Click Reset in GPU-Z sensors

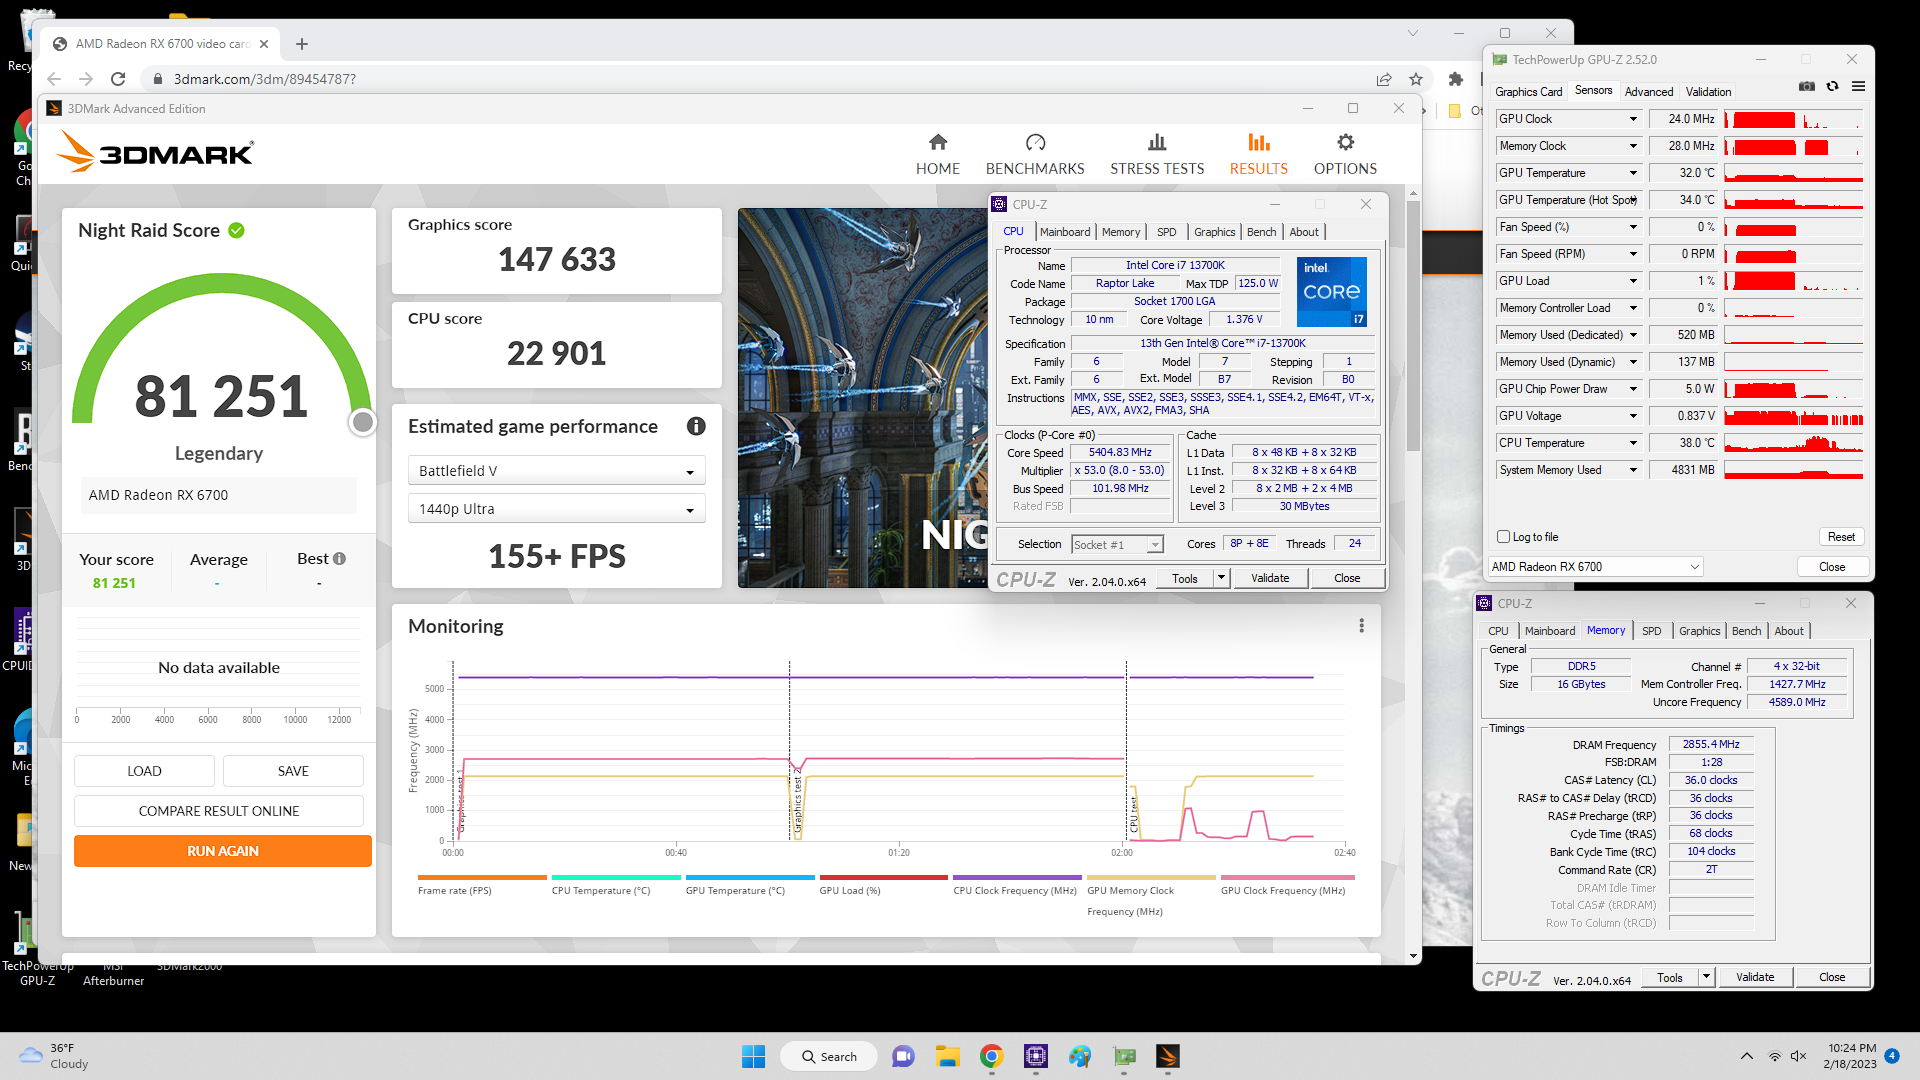[x=1841, y=537]
